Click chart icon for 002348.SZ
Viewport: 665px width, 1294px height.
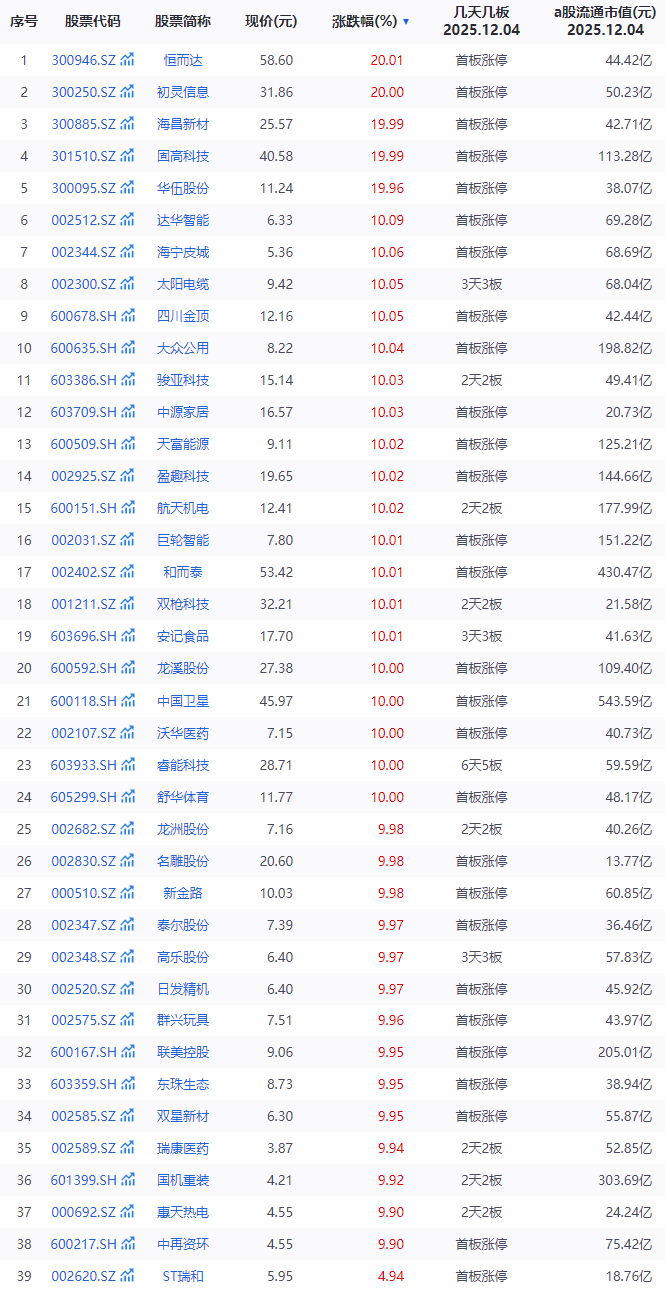click(x=127, y=957)
